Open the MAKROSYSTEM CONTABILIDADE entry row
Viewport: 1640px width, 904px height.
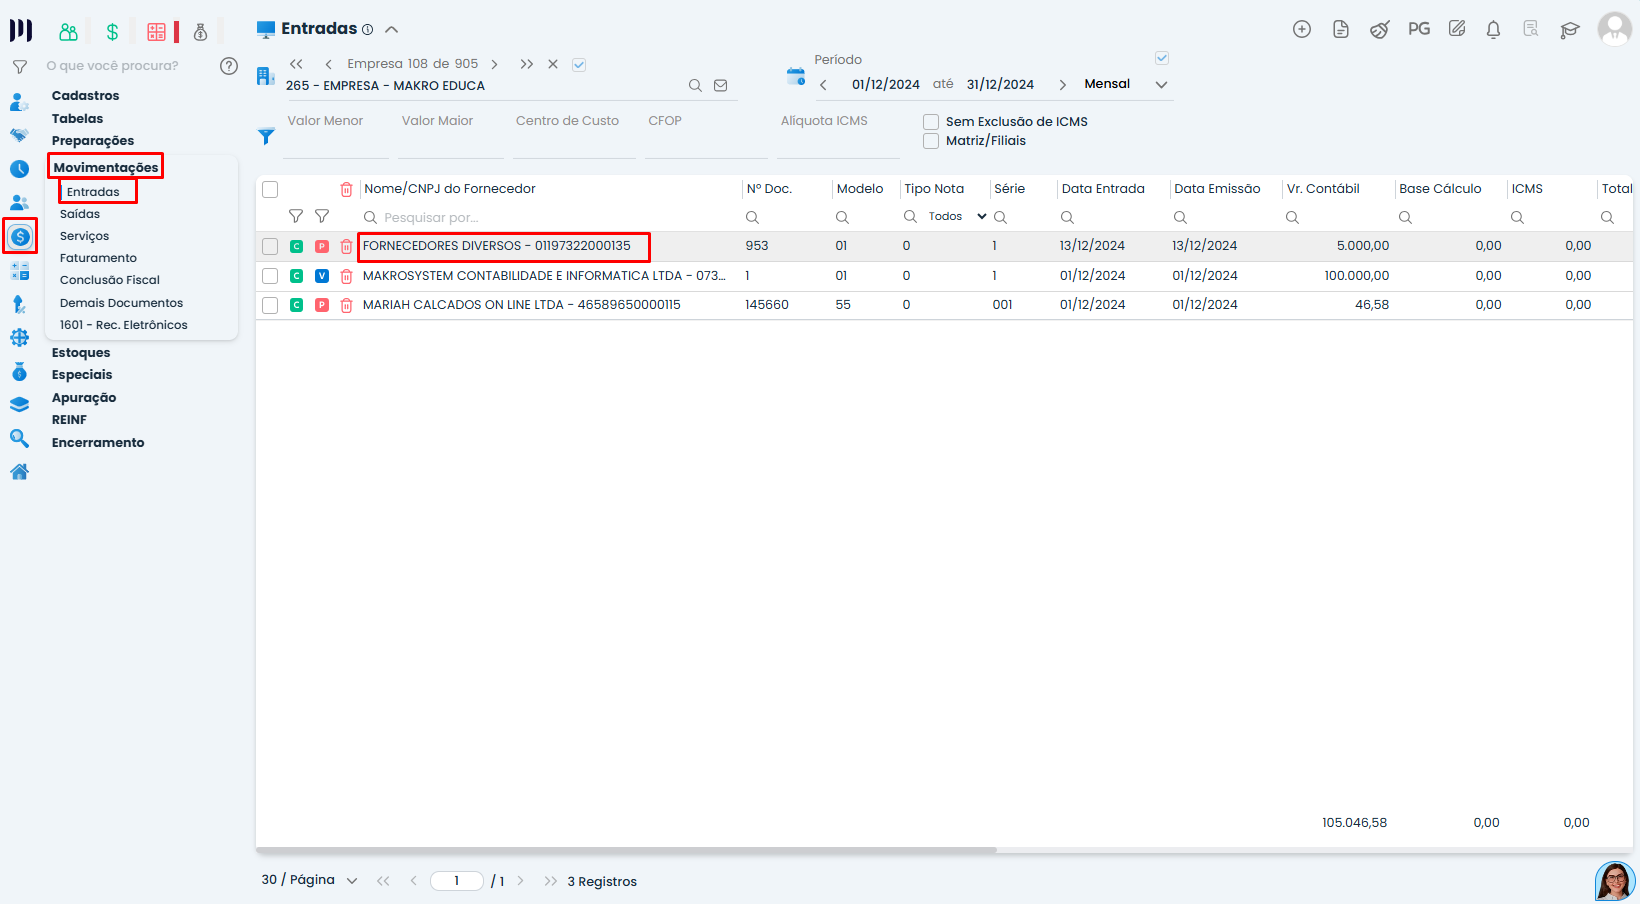(543, 276)
